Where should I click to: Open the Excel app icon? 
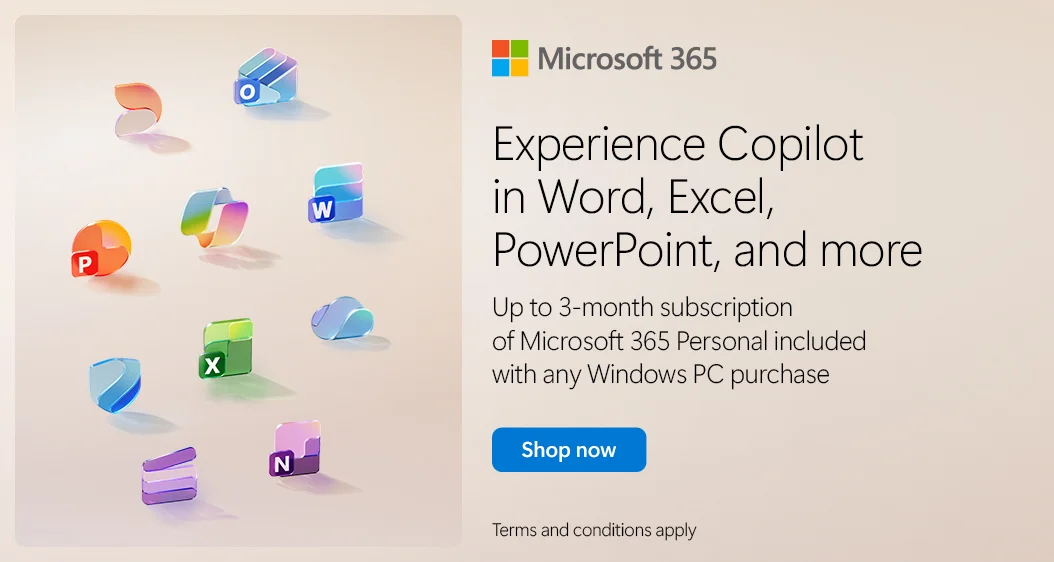coord(226,349)
